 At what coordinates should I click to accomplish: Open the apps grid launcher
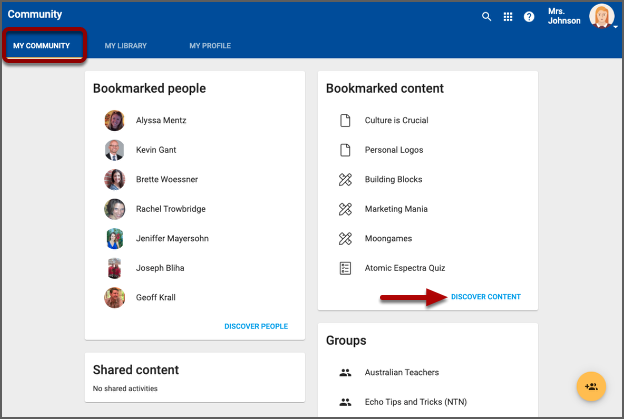(x=508, y=17)
